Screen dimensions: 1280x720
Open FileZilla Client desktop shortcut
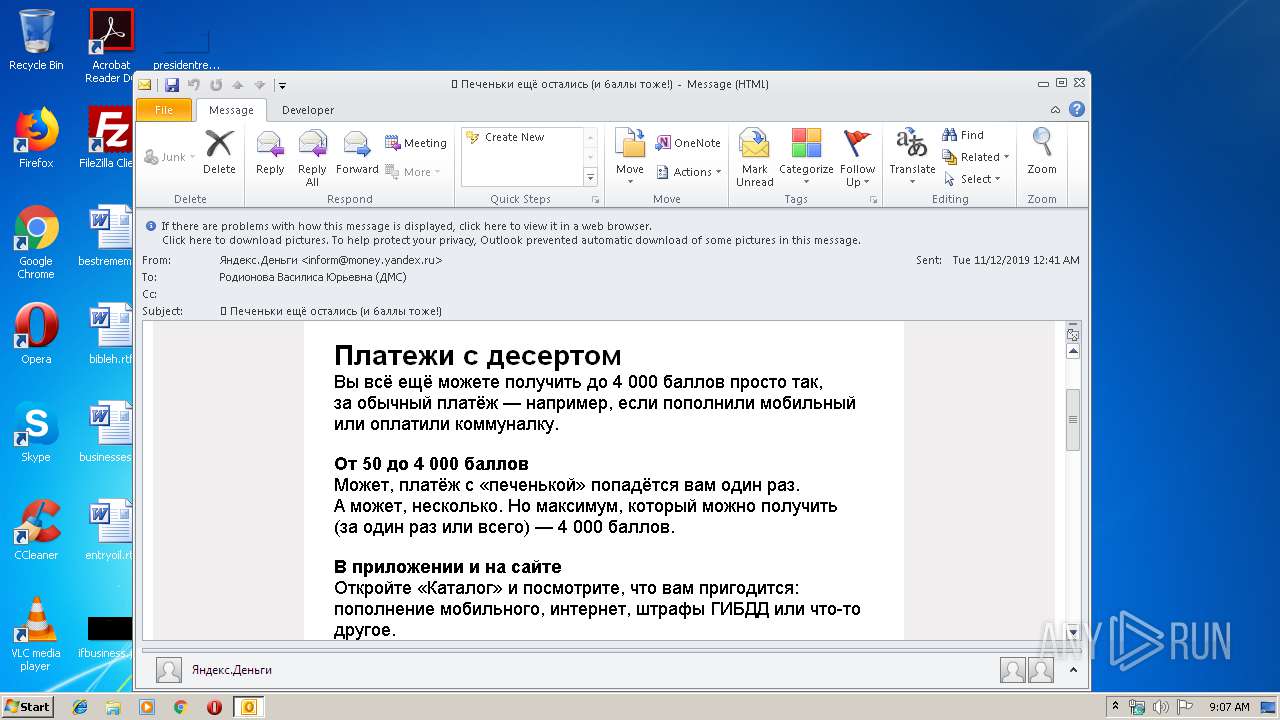108,138
